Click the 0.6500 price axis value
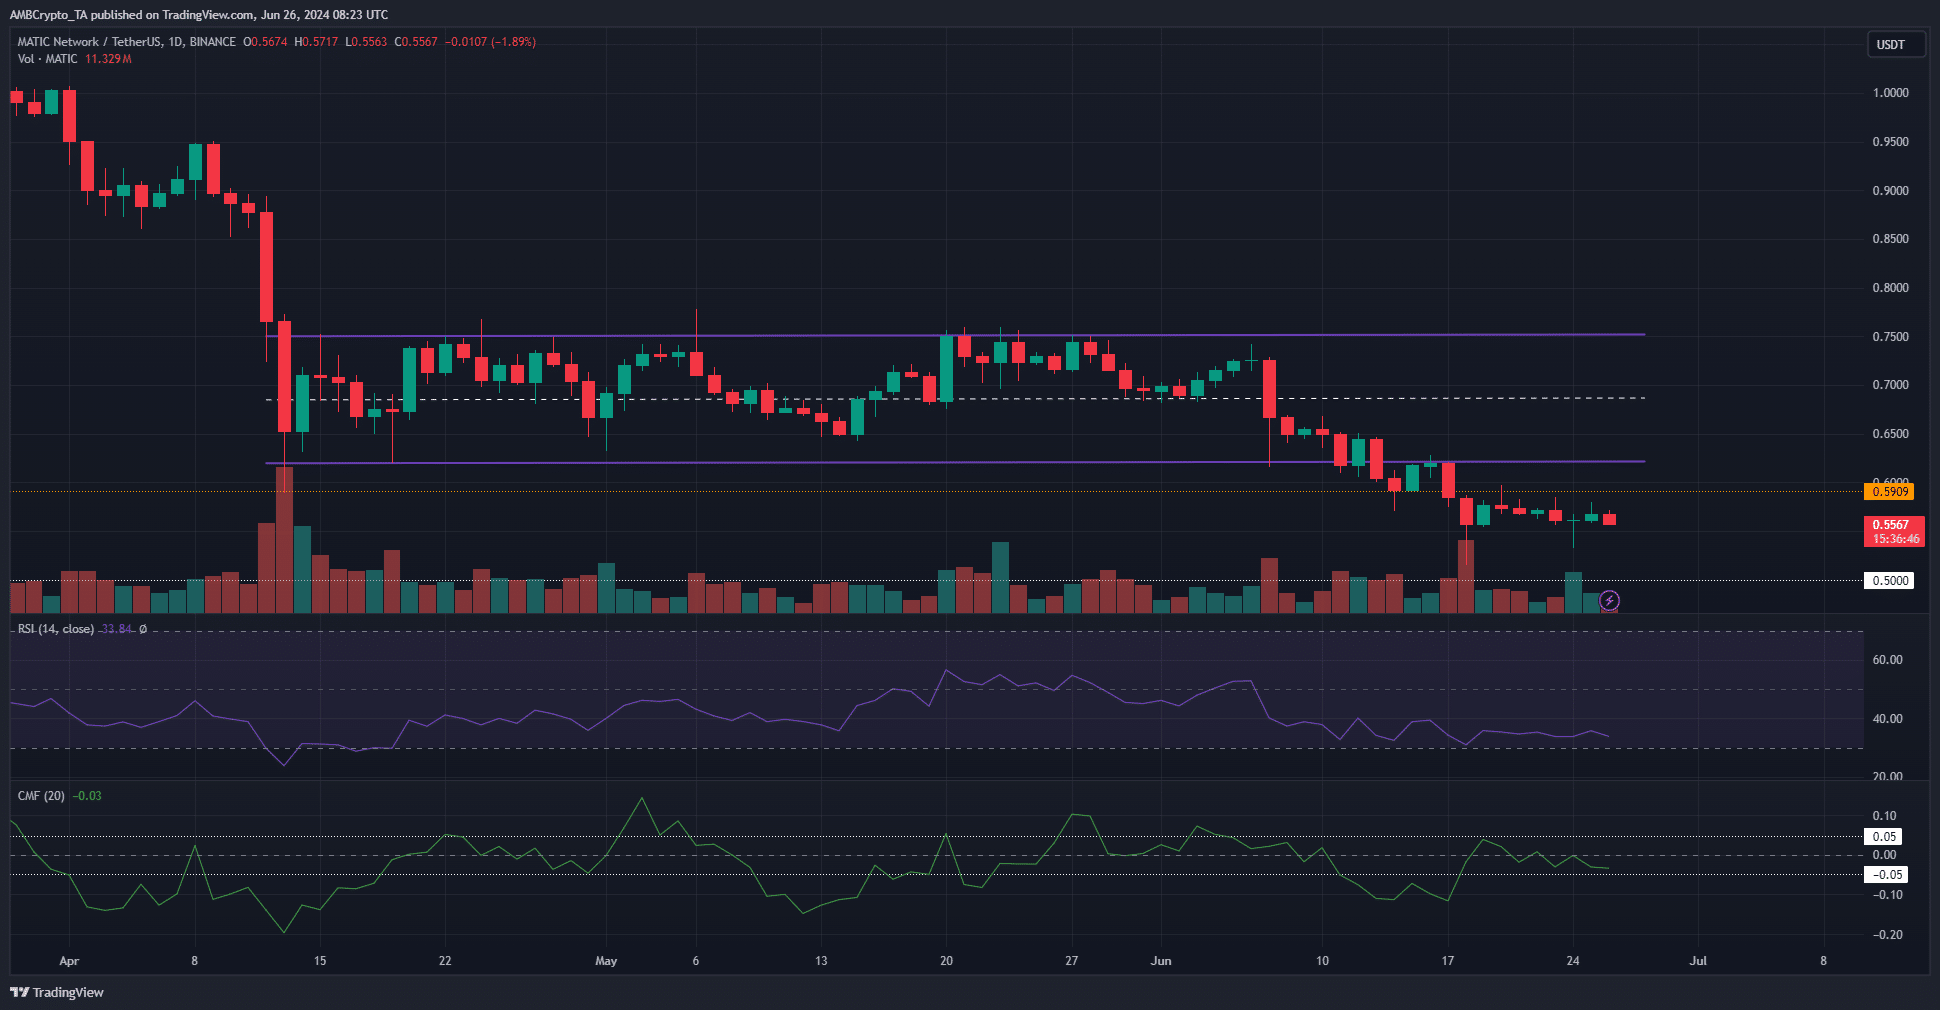The height and width of the screenshot is (1010, 1940). [1890, 434]
